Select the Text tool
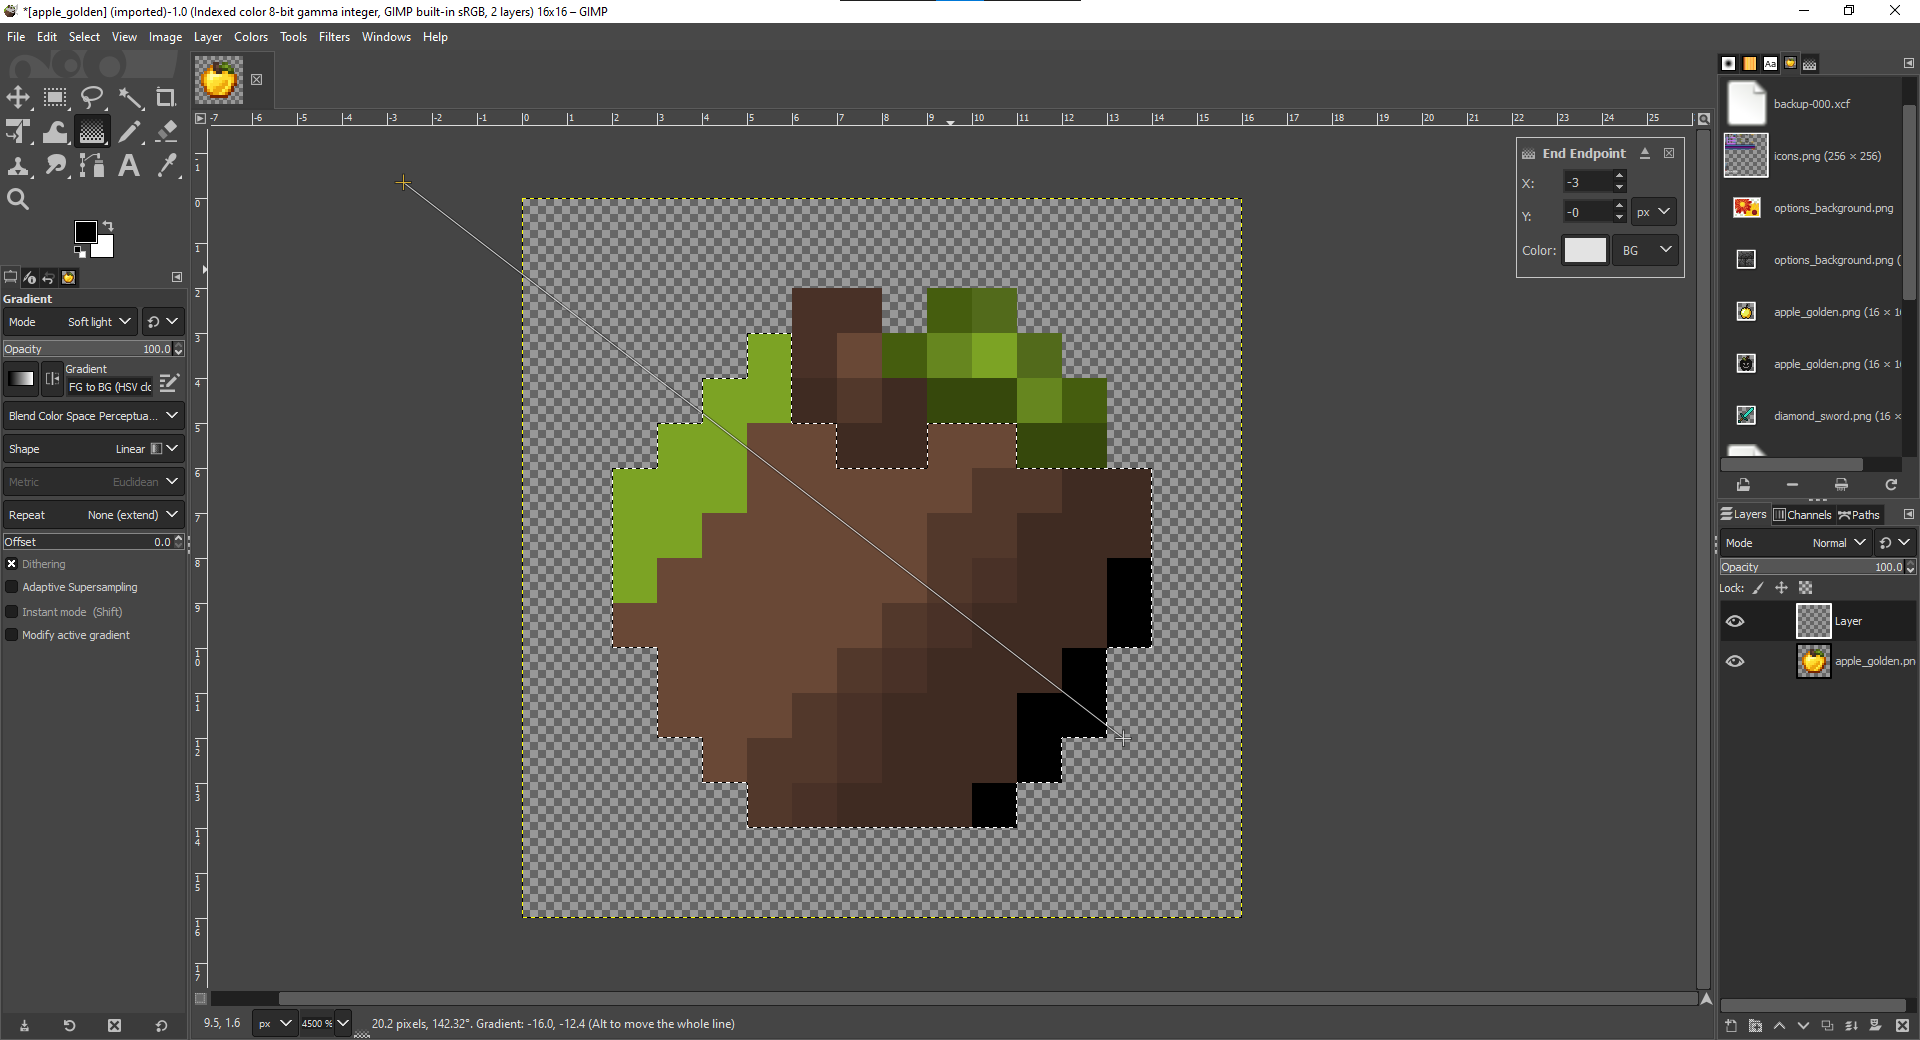The width and height of the screenshot is (1920, 1040). 129,165
